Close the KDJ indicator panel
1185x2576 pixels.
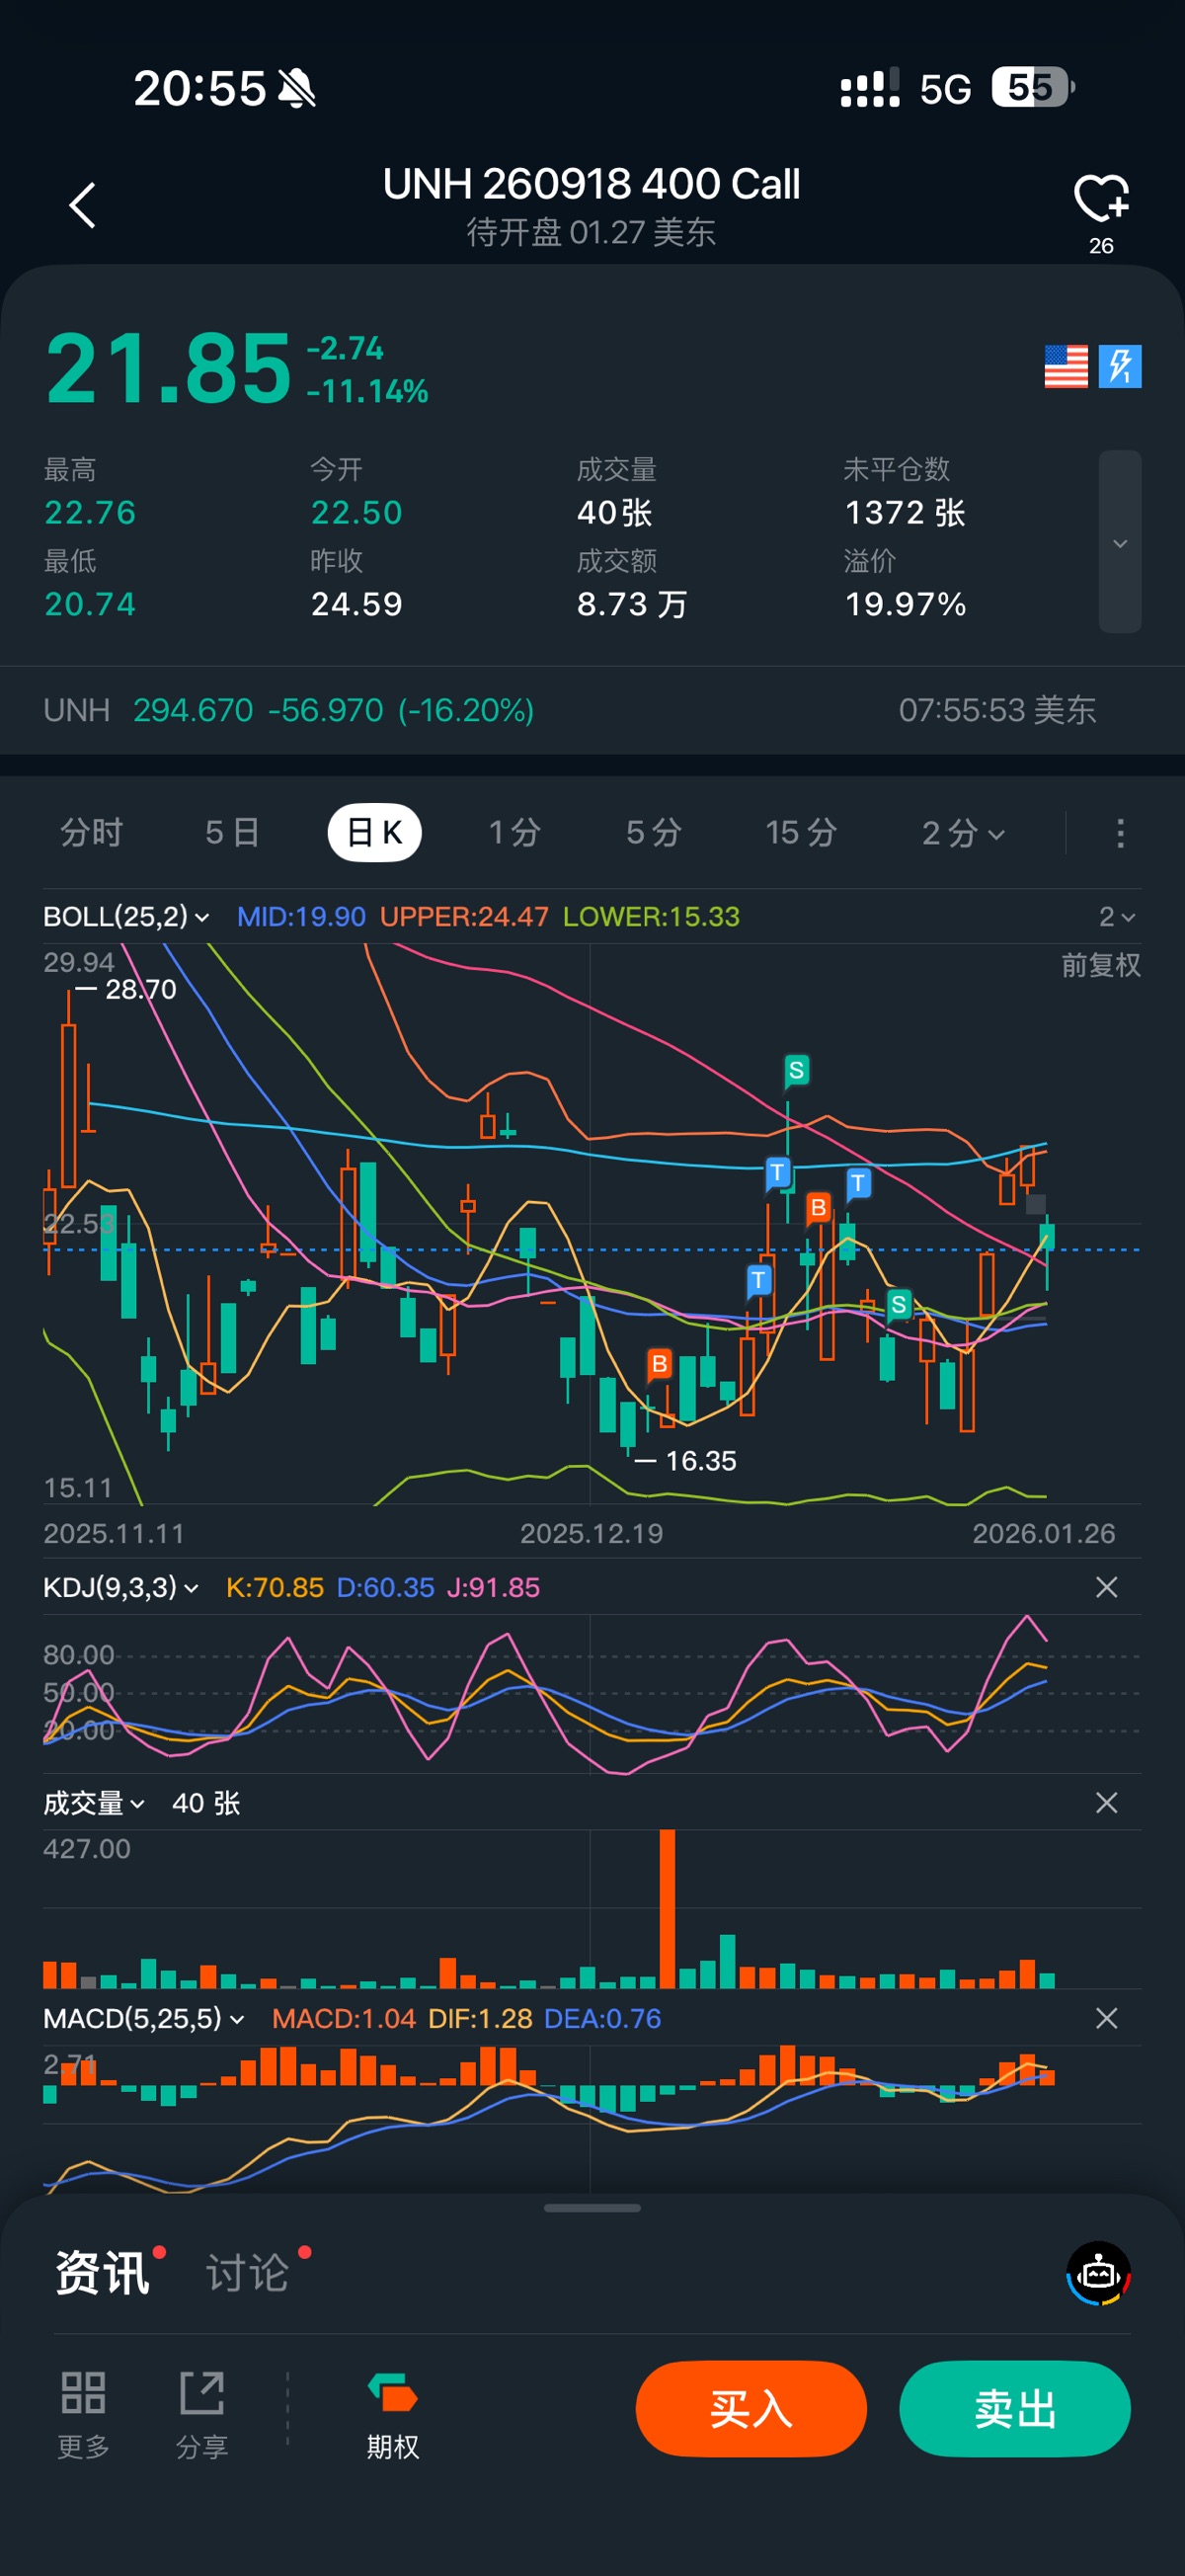pyautogui.click(x=1106, y=1587)
